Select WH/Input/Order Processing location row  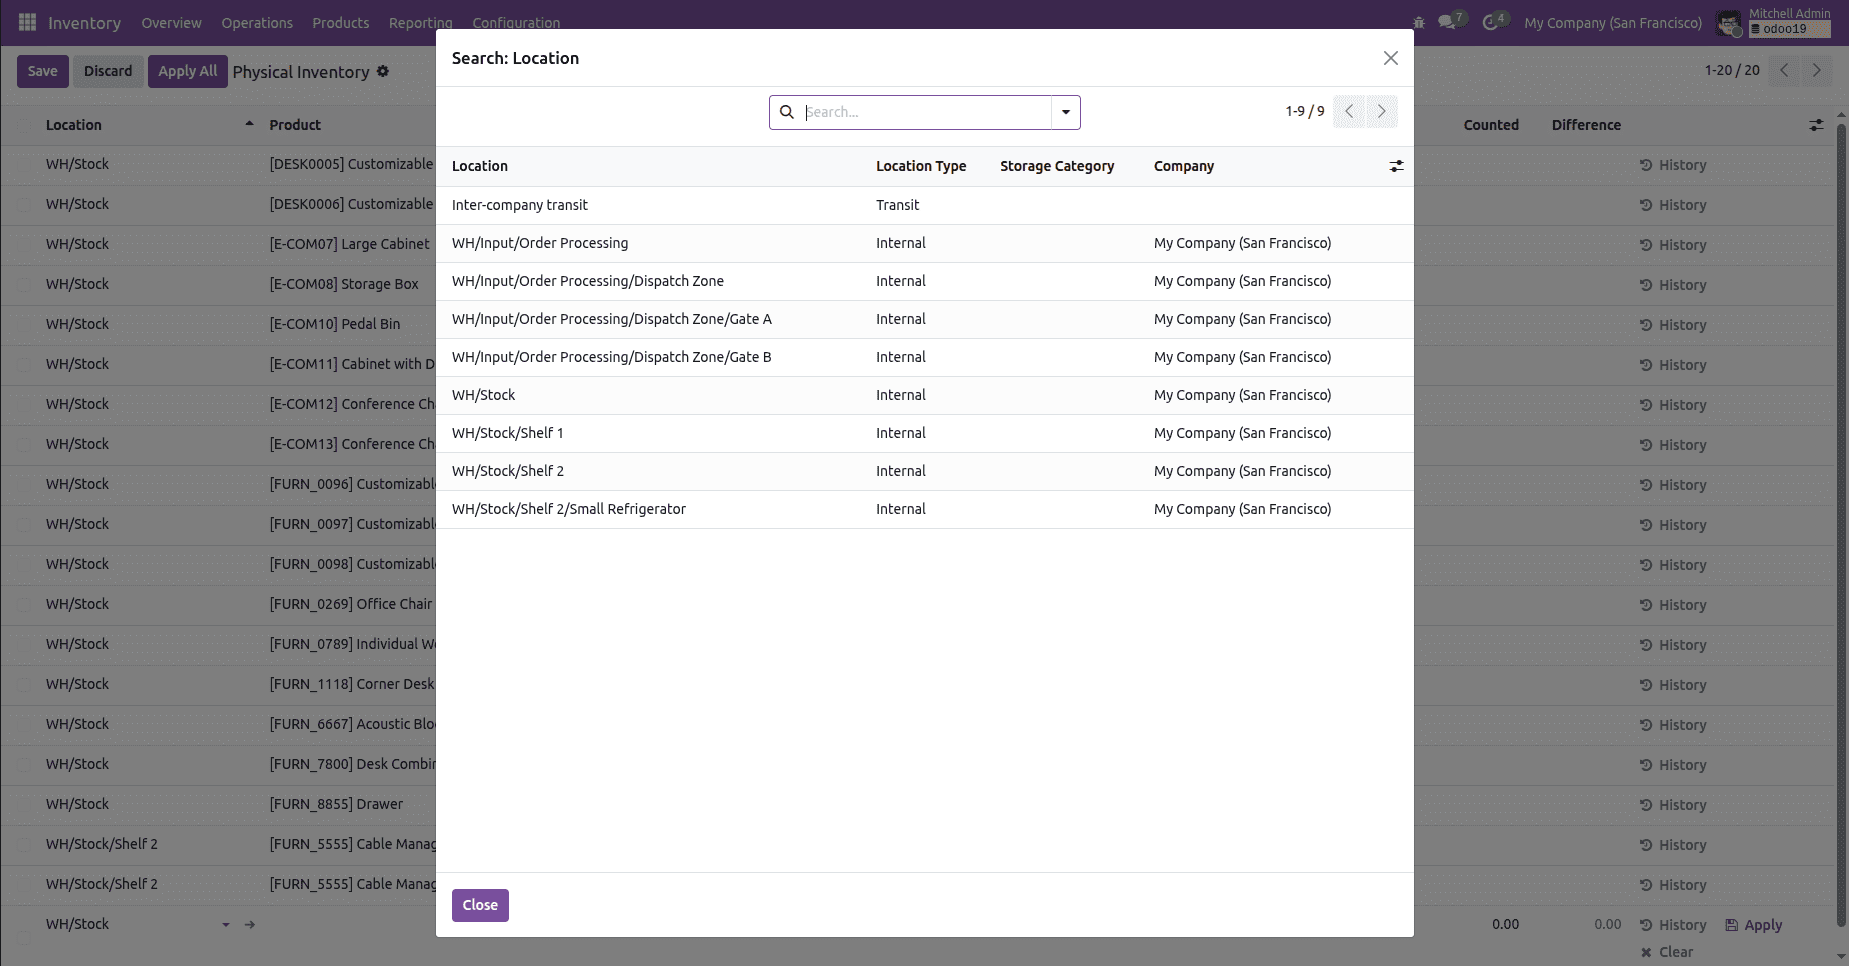point(924,243)
